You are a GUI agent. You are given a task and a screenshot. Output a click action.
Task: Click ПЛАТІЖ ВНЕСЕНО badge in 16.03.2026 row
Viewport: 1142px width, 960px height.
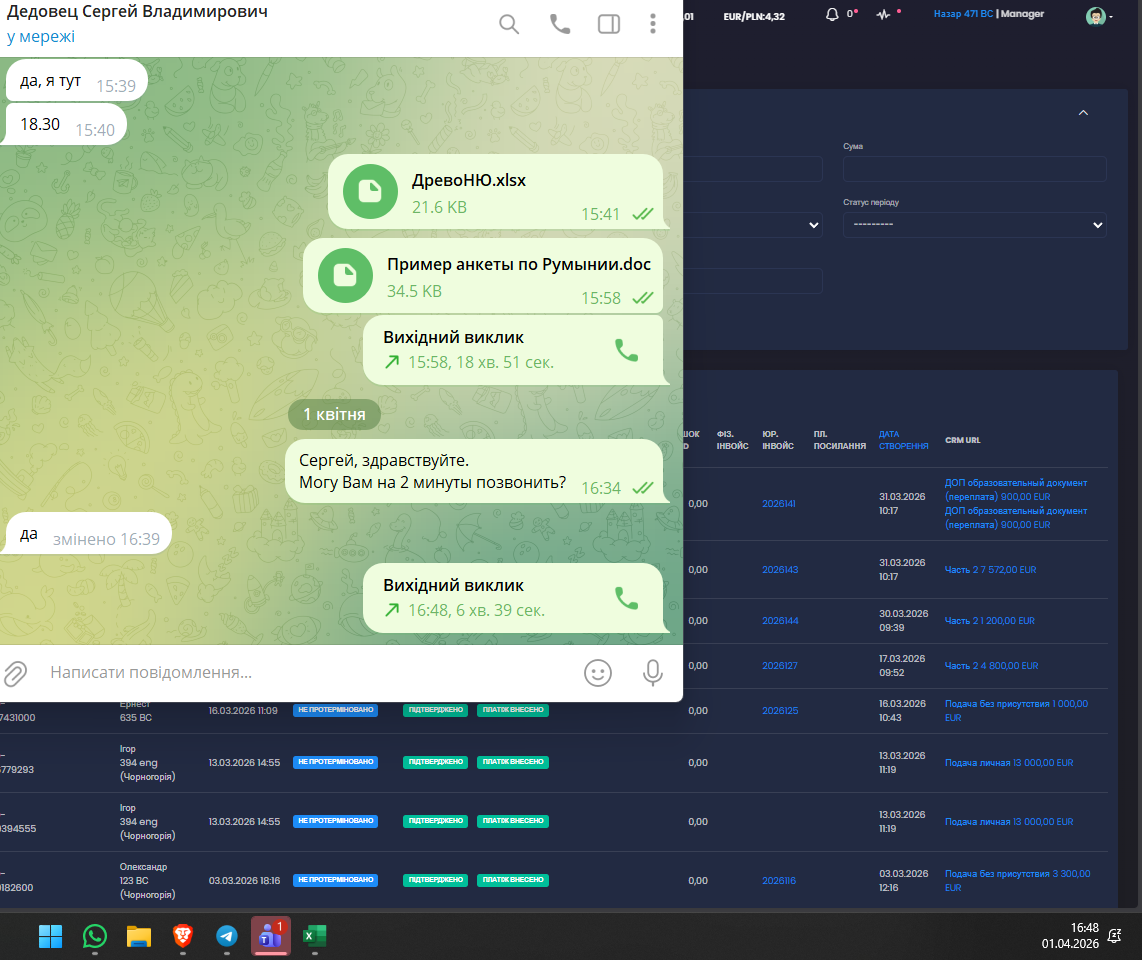coord(513,710)
